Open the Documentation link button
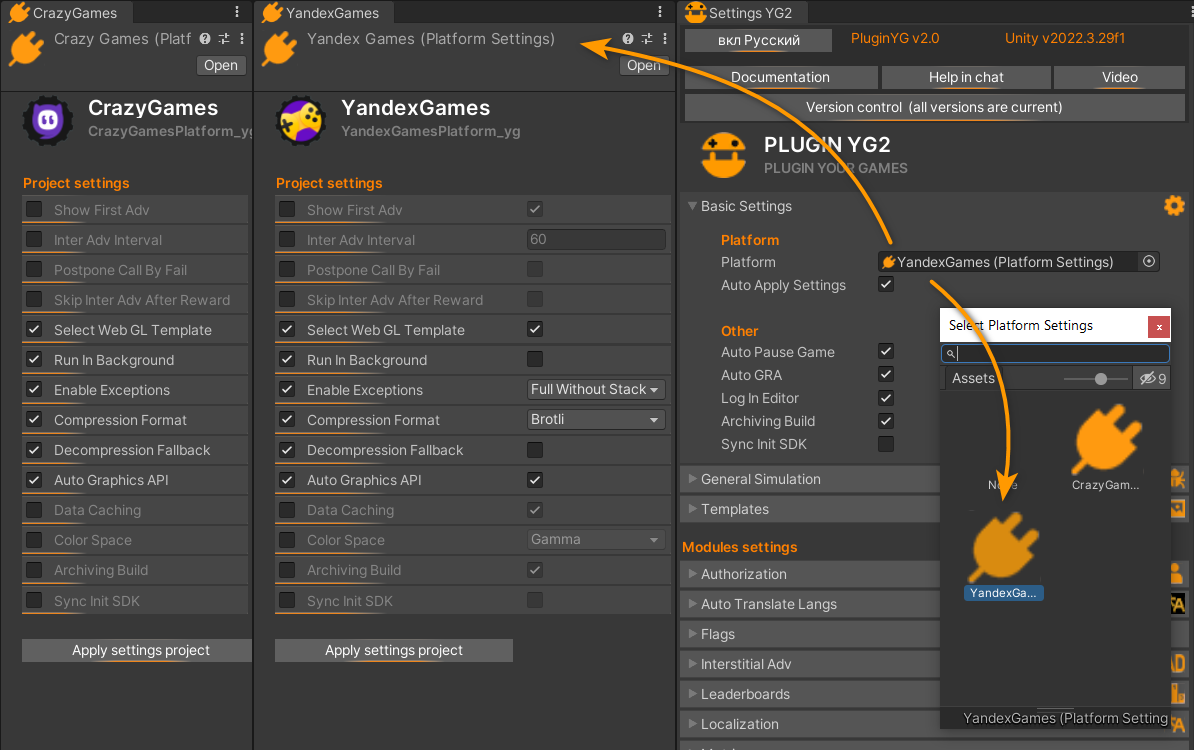The width and height of the screenshot is (1194, 750). 781,77
